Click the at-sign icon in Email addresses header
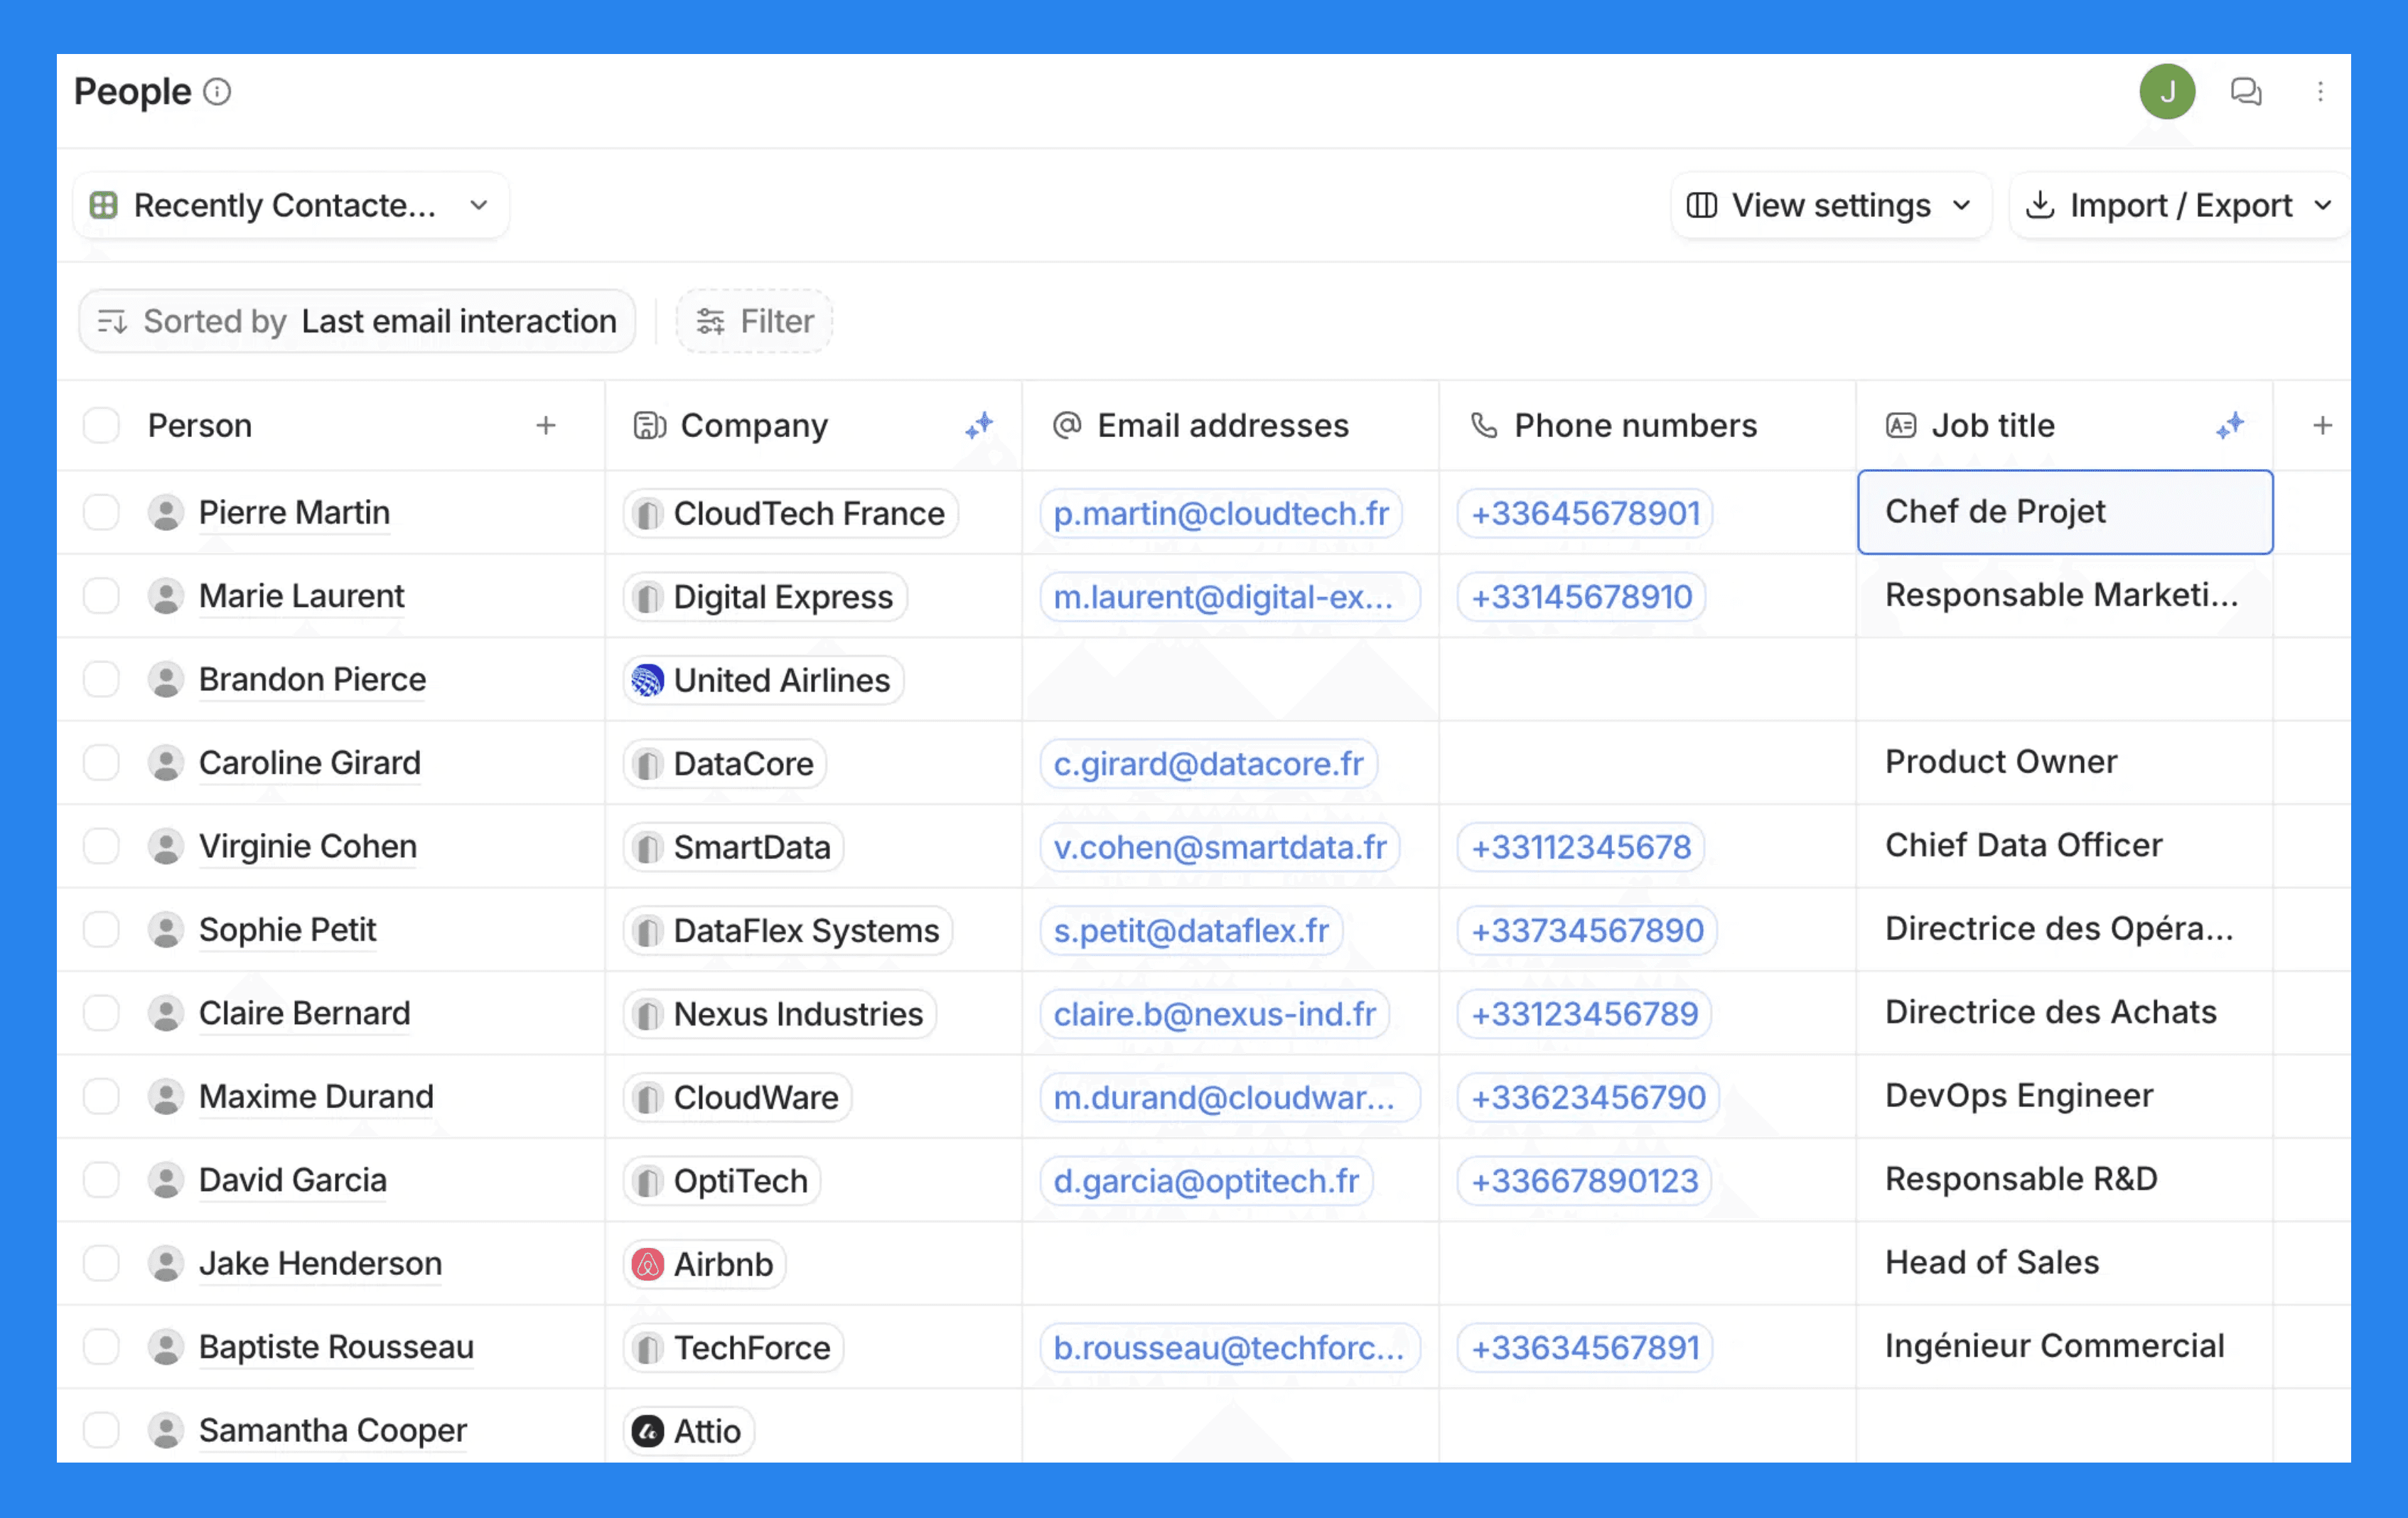Image resolution: width=2408 pixels, height=1518 pixels. click(x=1066, y=425)
